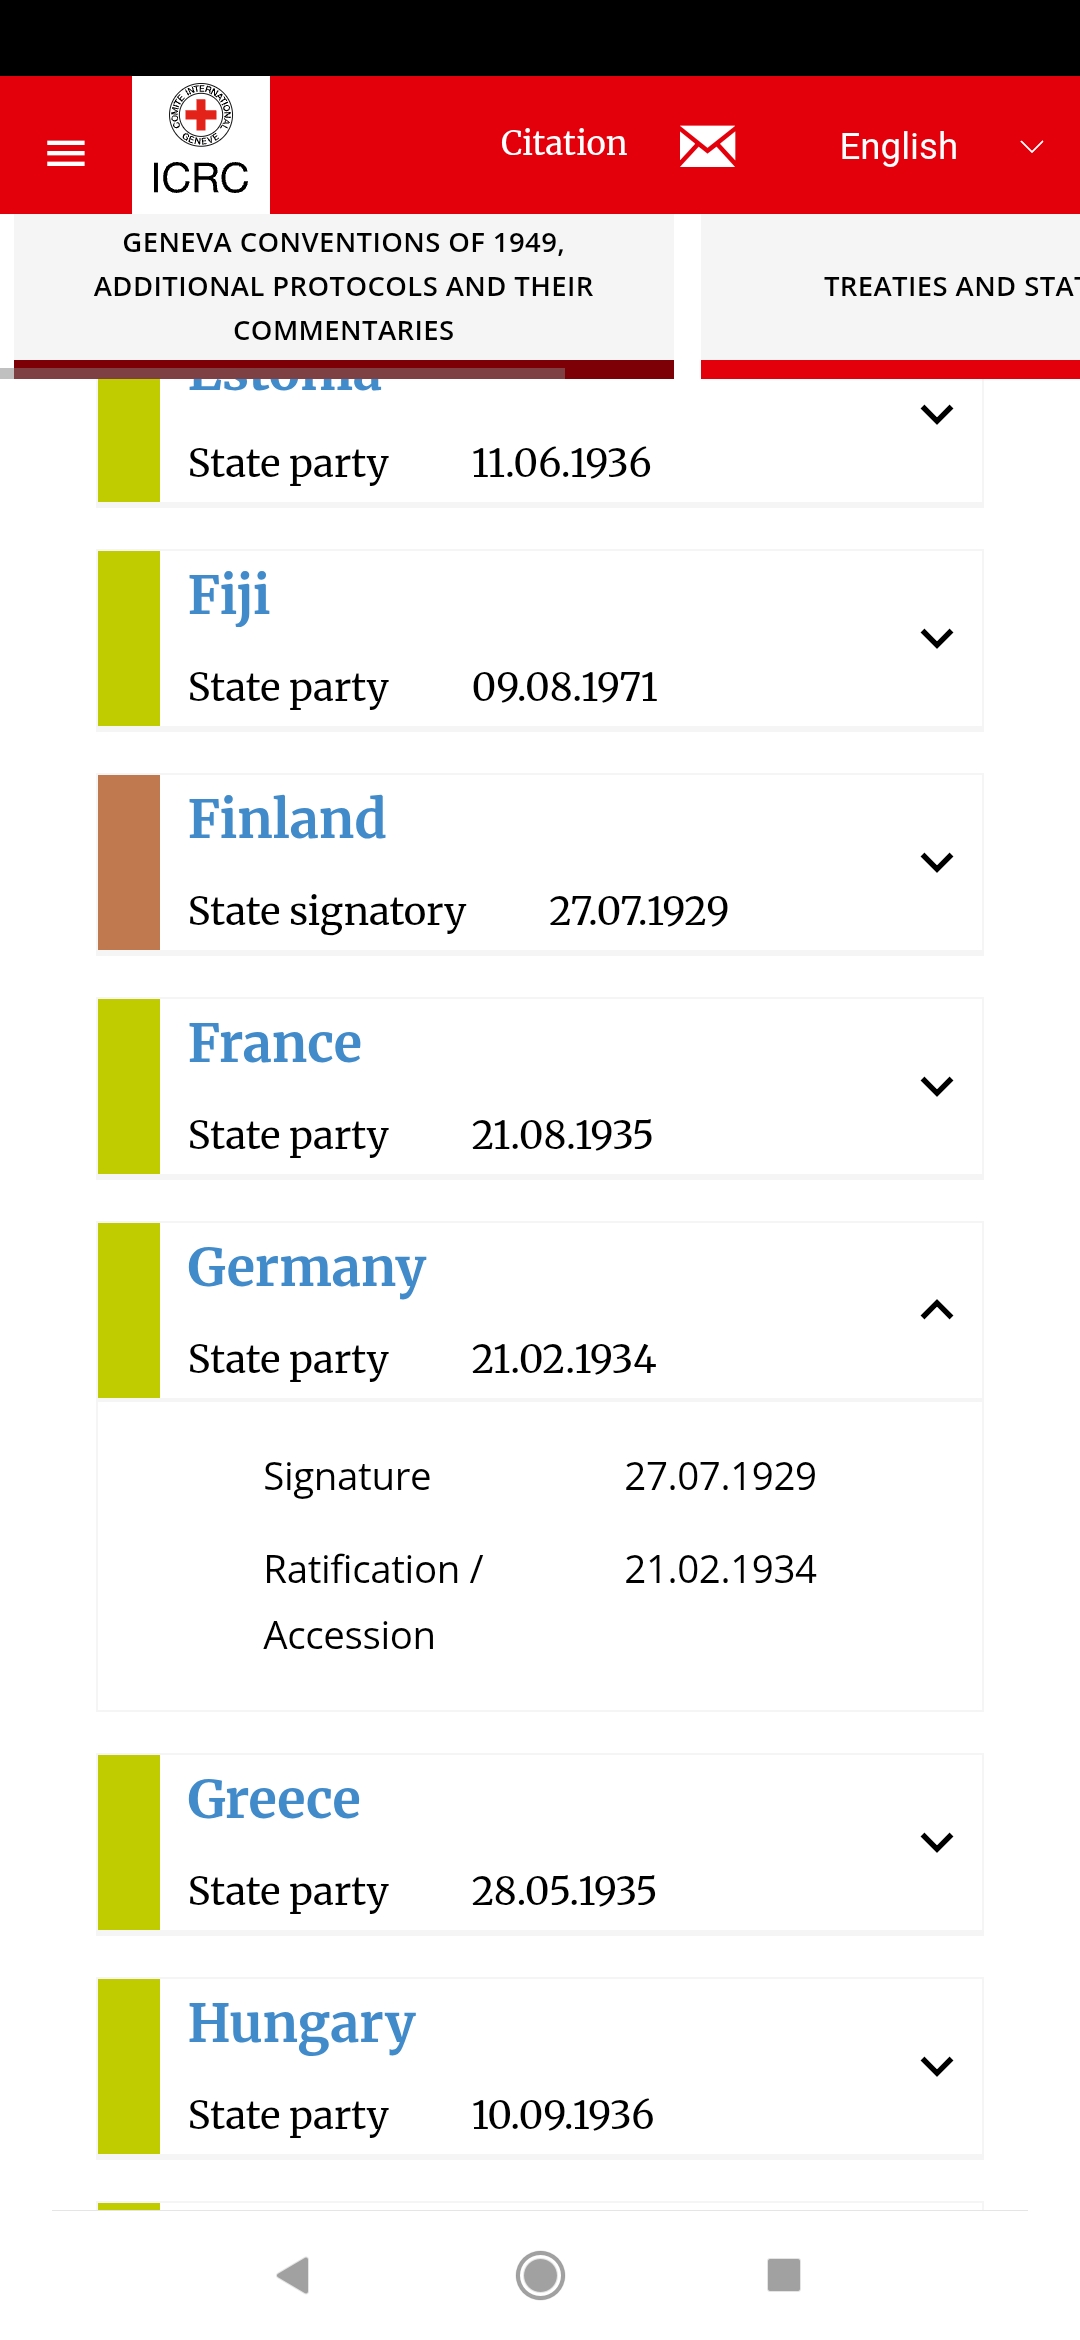
Task: Open the Finland country link
Action: tap(287, 820)
